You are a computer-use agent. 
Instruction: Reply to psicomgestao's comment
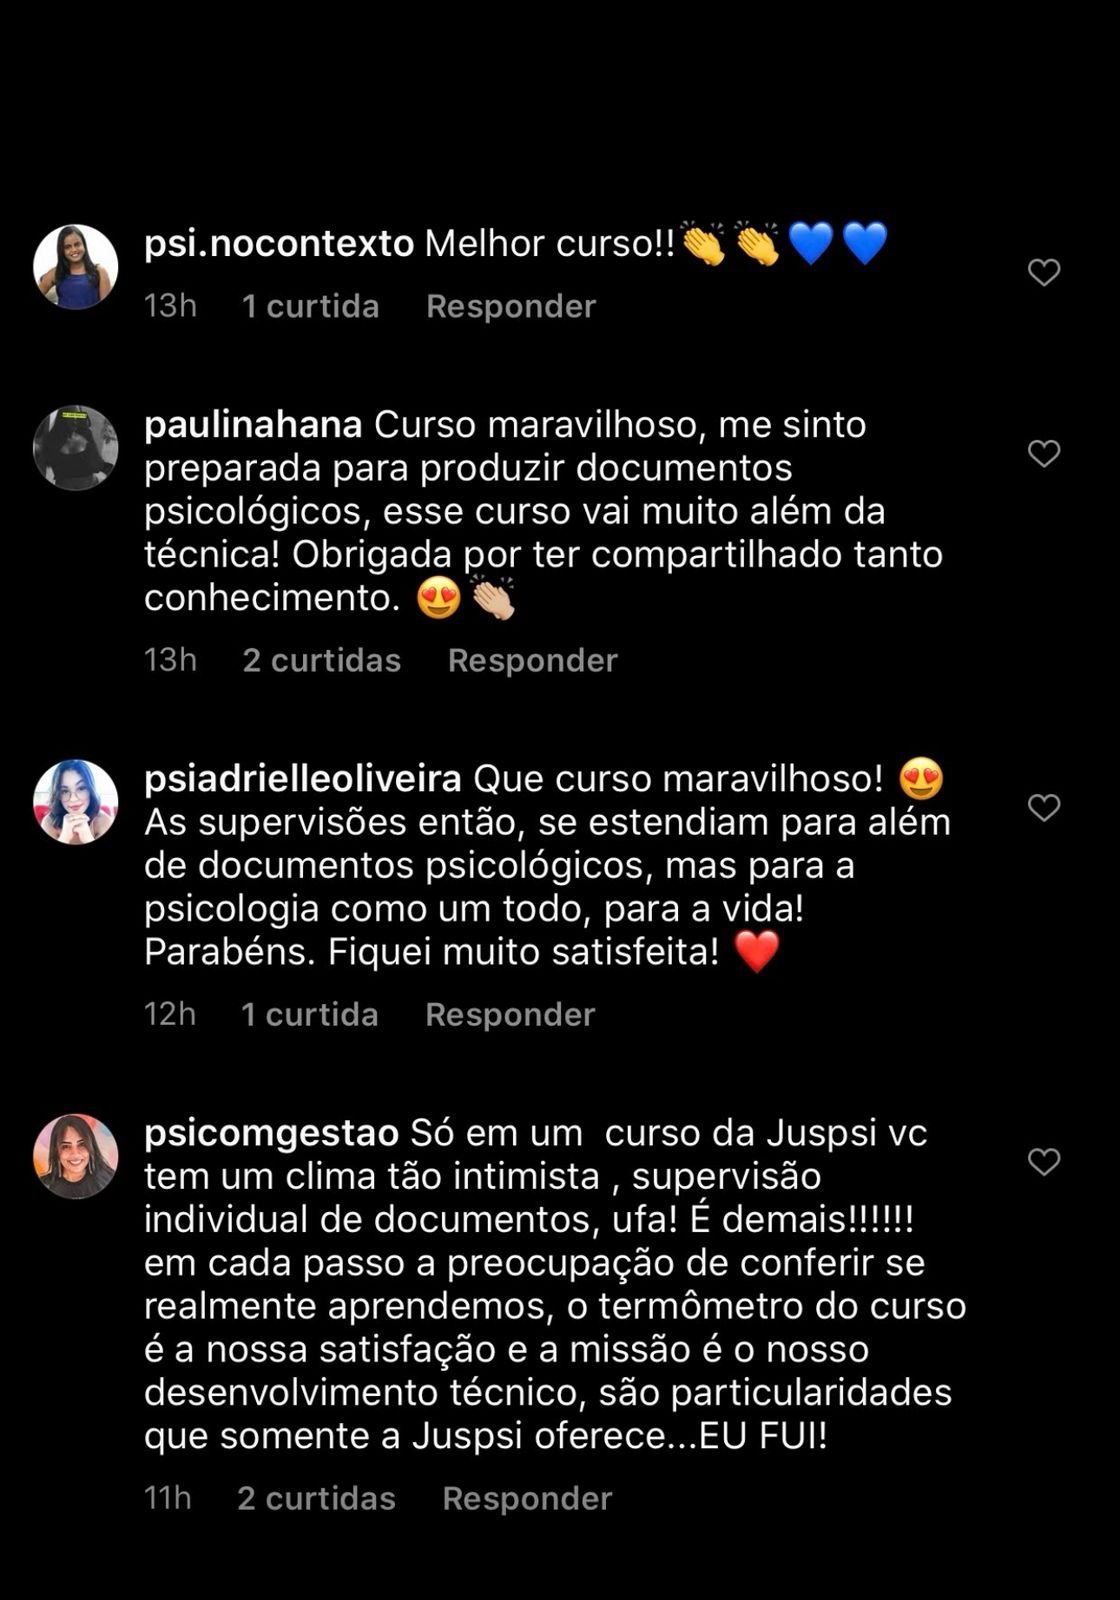[x=527, y=1498]
